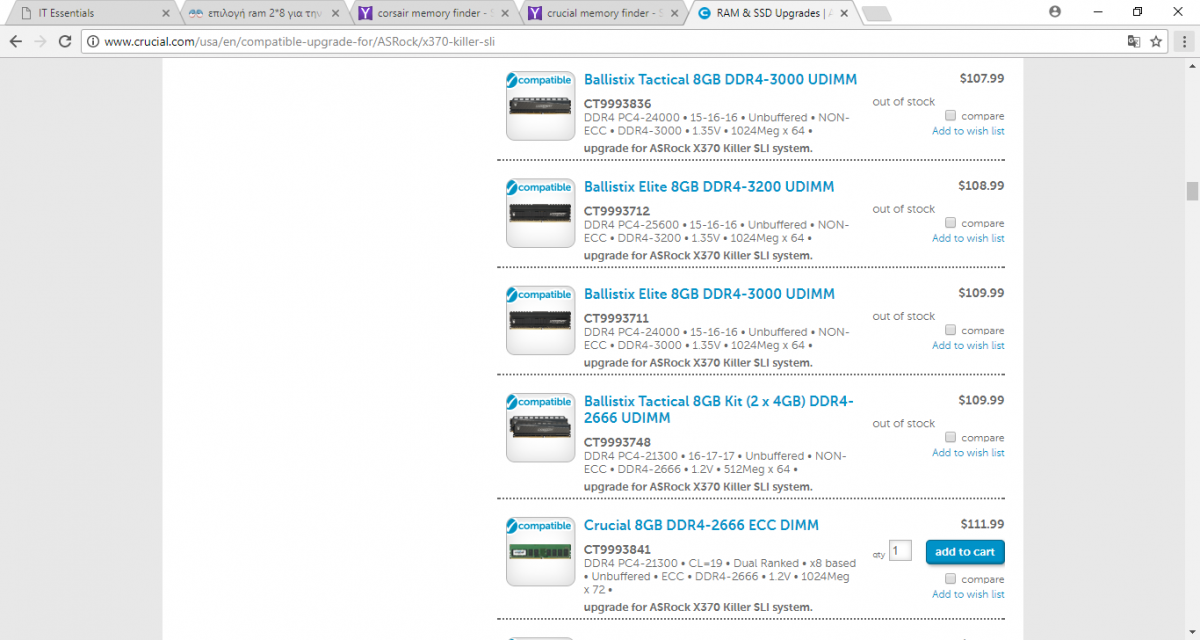Switch to the crucial memory finder tab
1200x640 pixels.
[x=602, y=14]
